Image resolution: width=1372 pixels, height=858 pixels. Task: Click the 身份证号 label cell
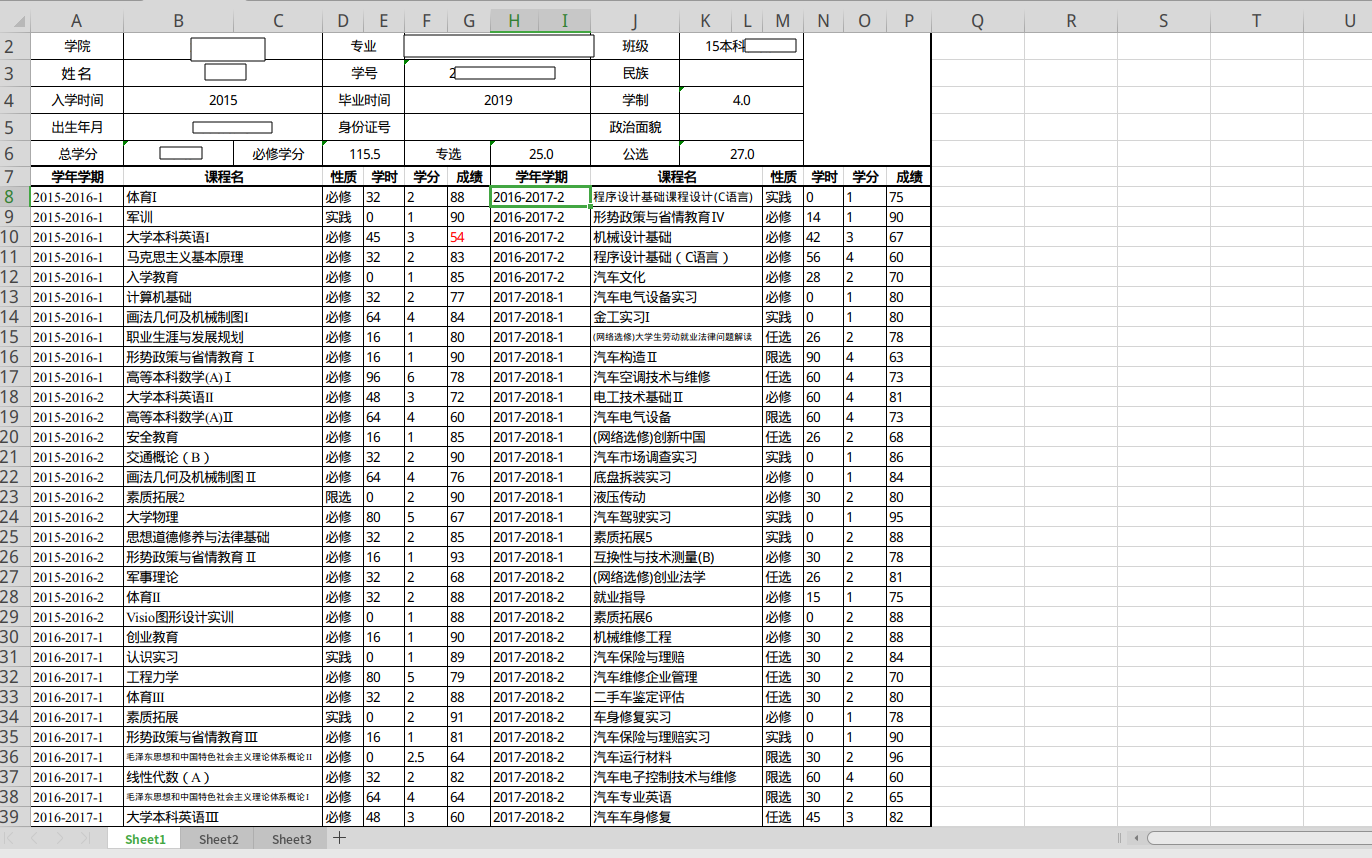(363, 127)
